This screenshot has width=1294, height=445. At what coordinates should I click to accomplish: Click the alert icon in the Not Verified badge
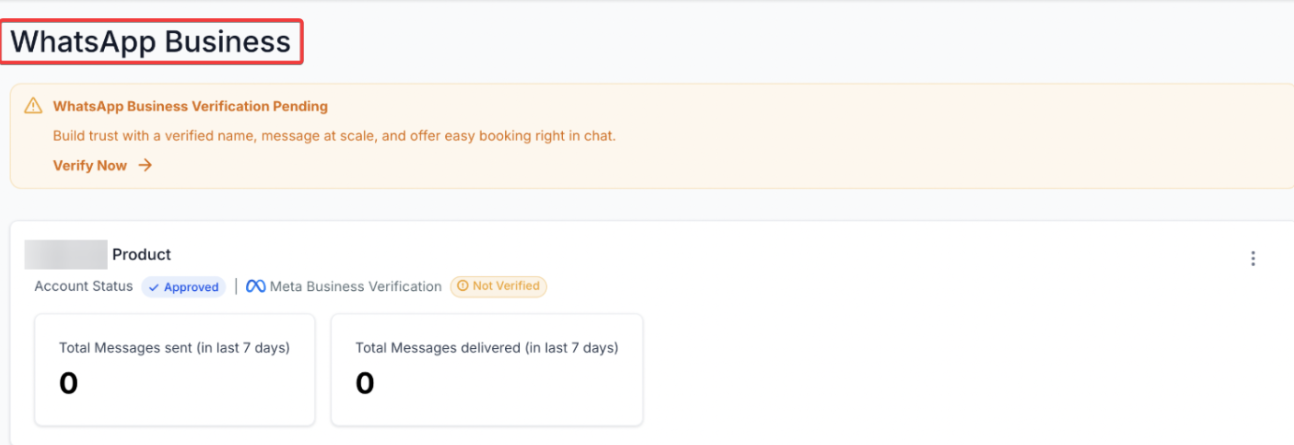point(462,286)
